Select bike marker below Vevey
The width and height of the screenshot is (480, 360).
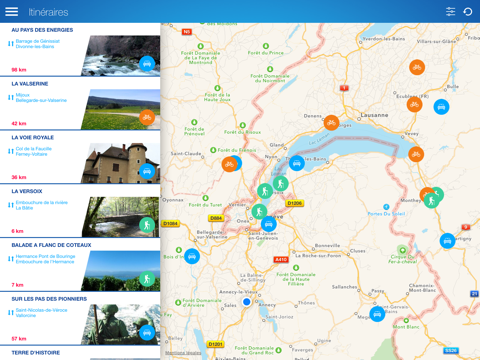point(416,154)
